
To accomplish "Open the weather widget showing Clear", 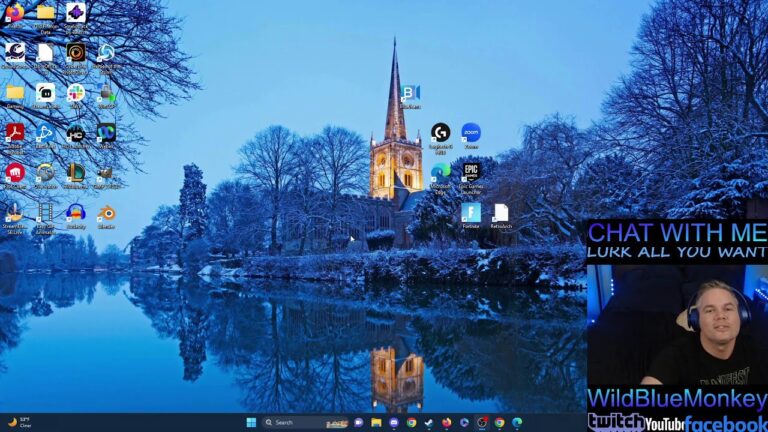I will point(20,422).
